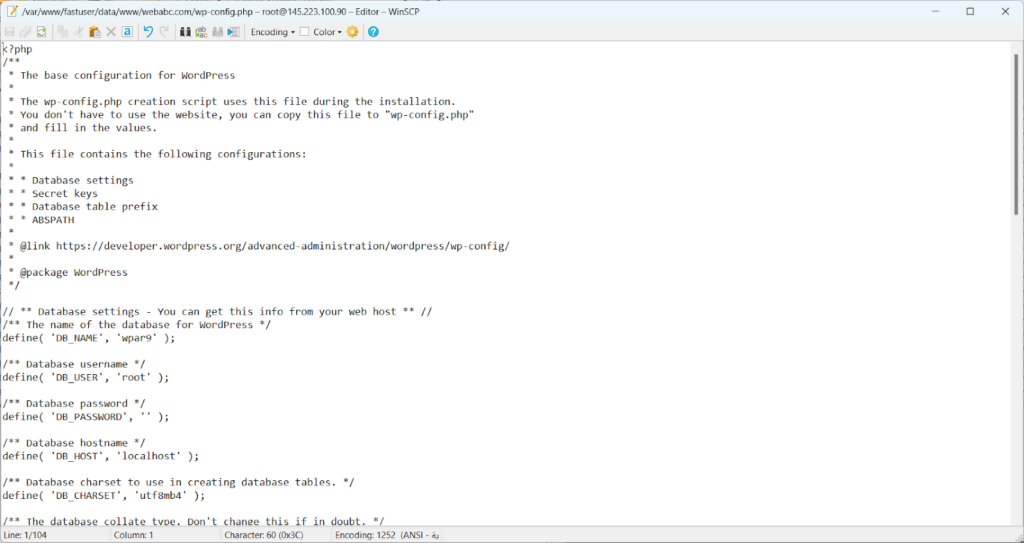Click the "* * Database table prefix" line
Image resolution: width=1024 pixels, height=543 pixels.
pos(83,206)
